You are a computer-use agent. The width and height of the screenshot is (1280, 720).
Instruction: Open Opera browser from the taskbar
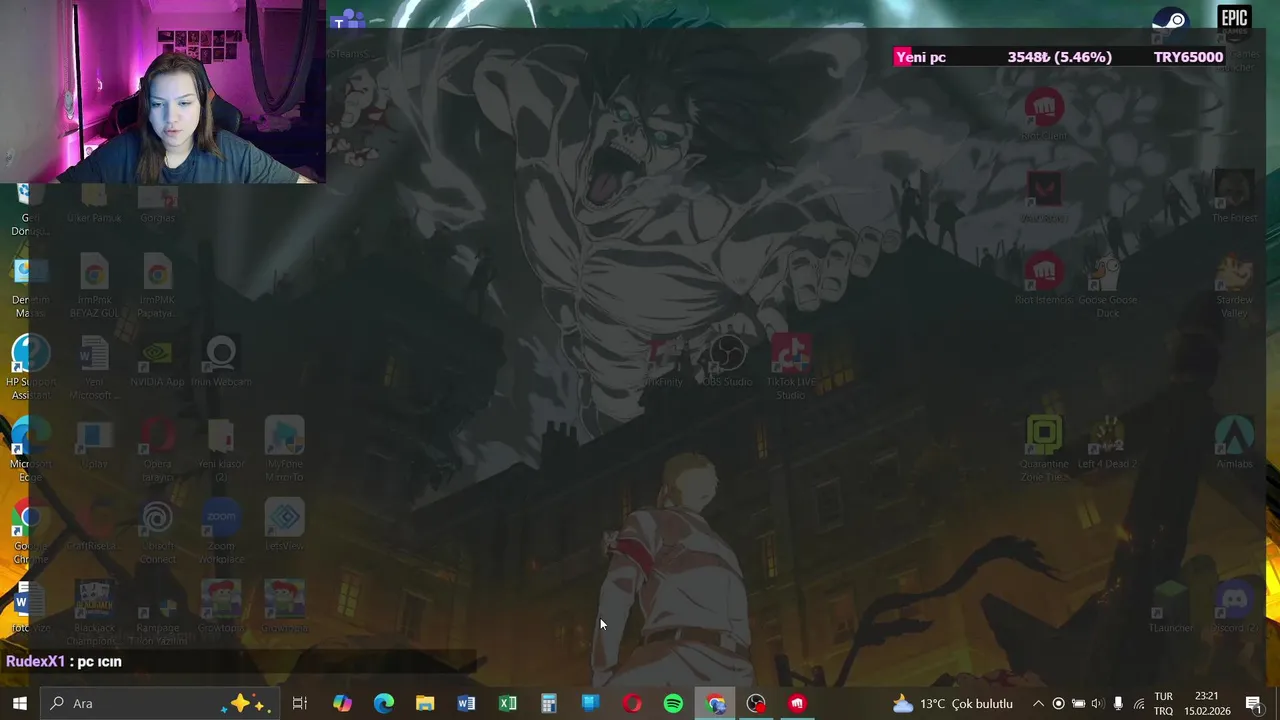click(632, 703)
